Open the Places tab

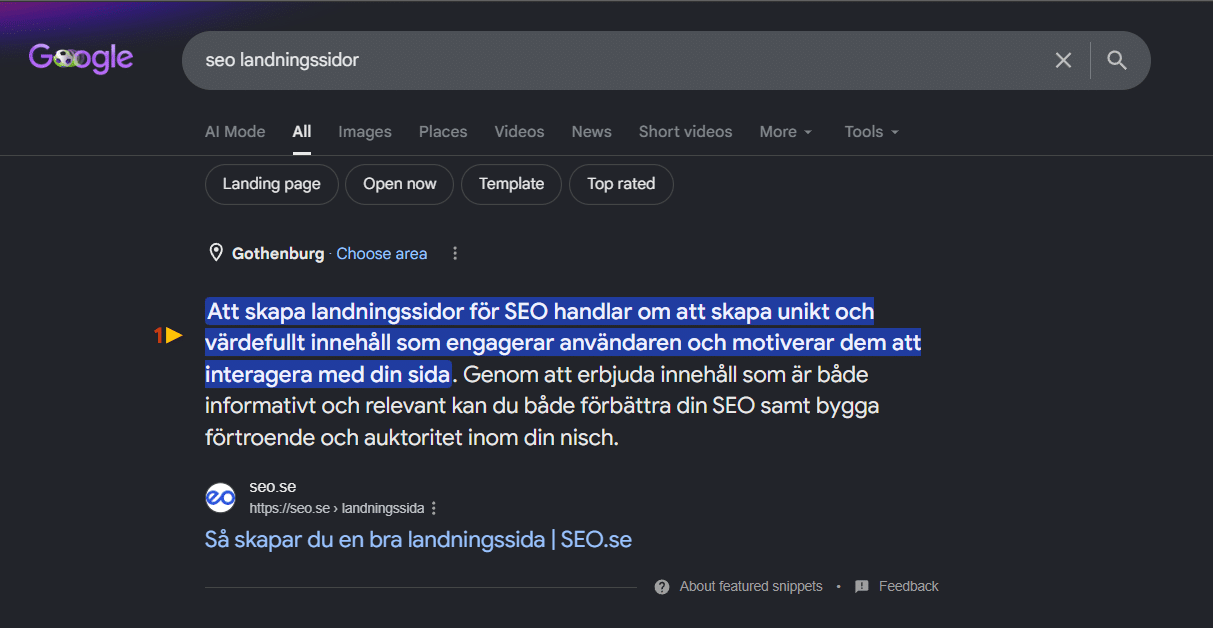click(x=443, y=132)
